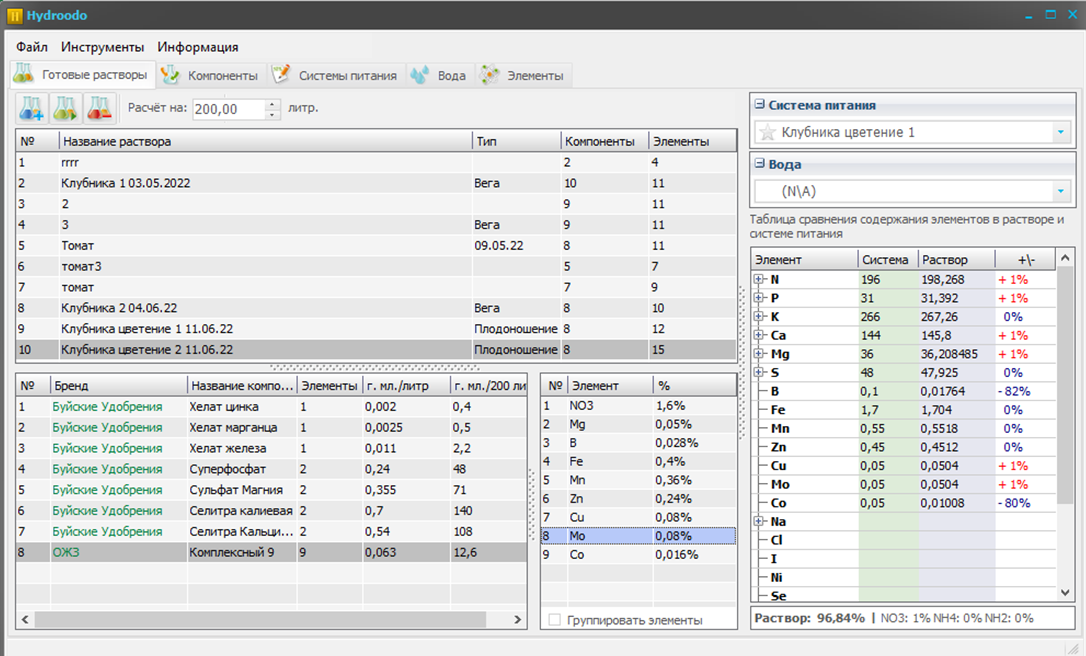The height and width of the screenshot is (656, 1086).
Task: Expand the Ca element tree node
Action: (759, 335)
